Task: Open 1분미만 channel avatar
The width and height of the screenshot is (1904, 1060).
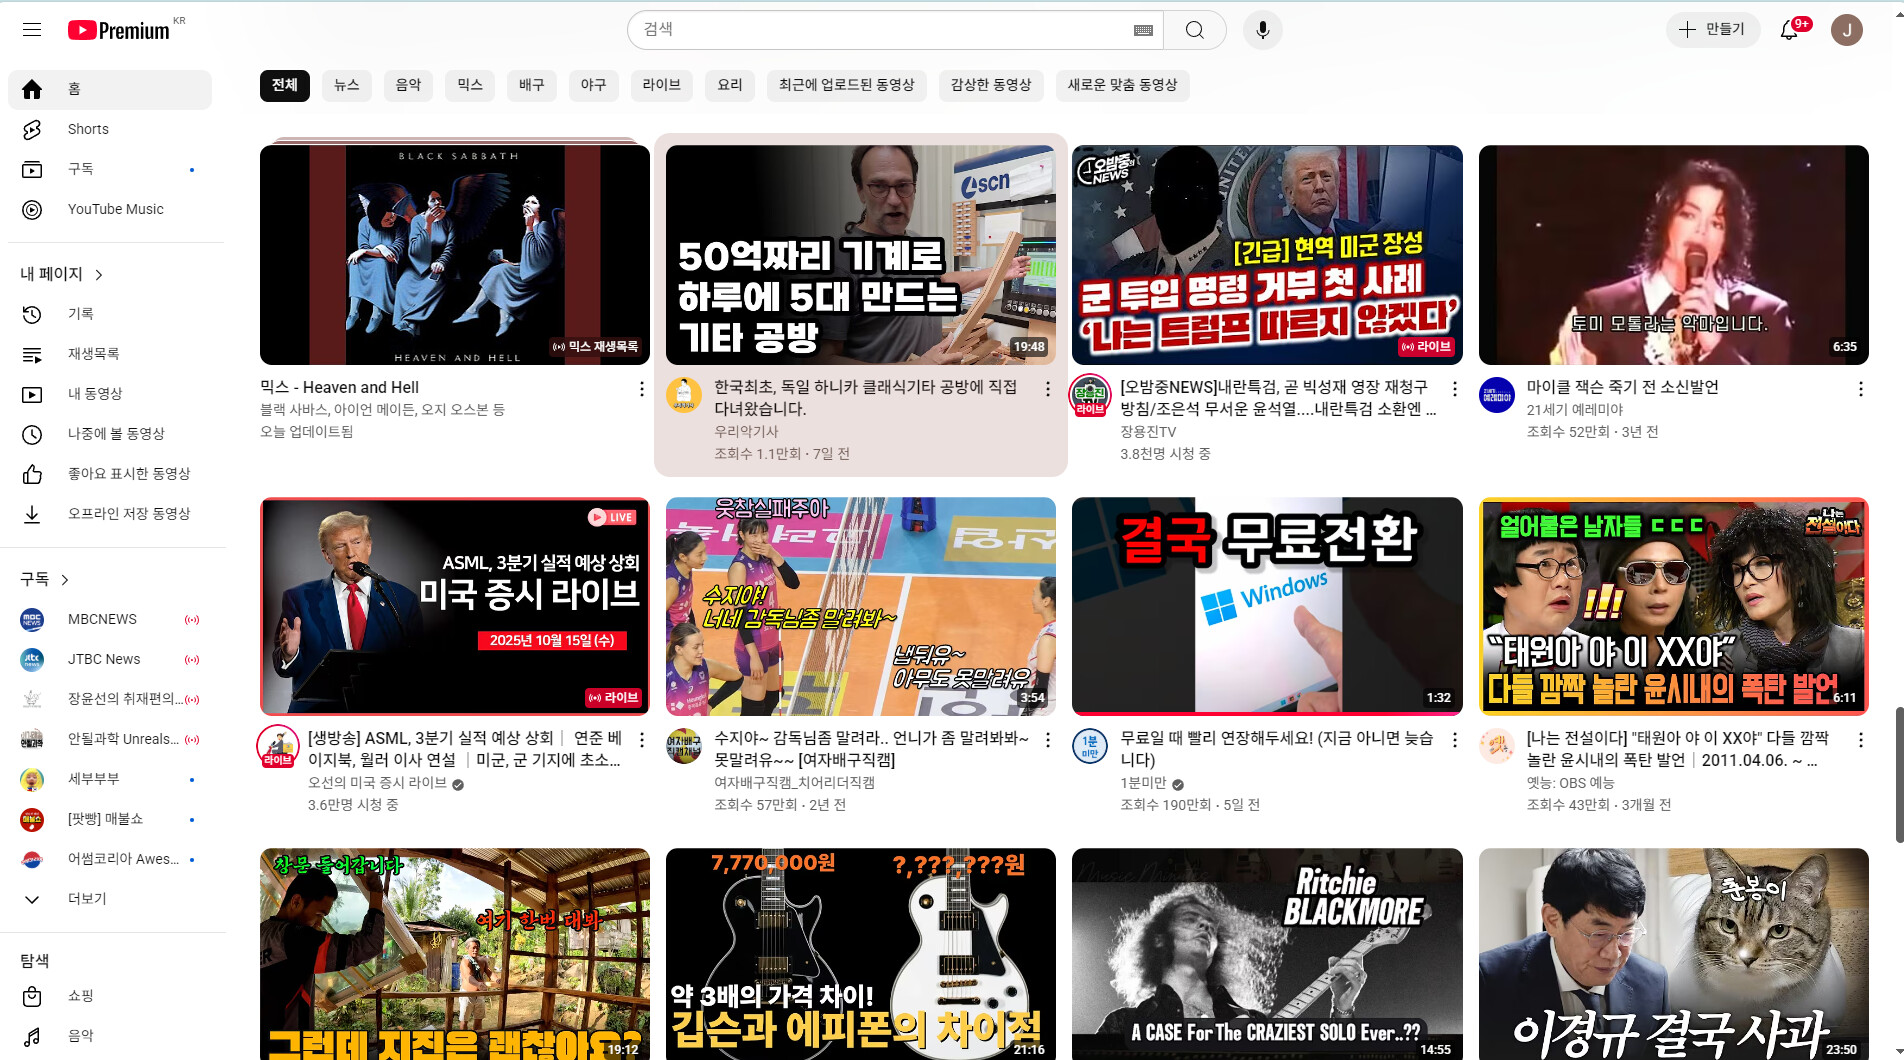Action: point(1090,745)
